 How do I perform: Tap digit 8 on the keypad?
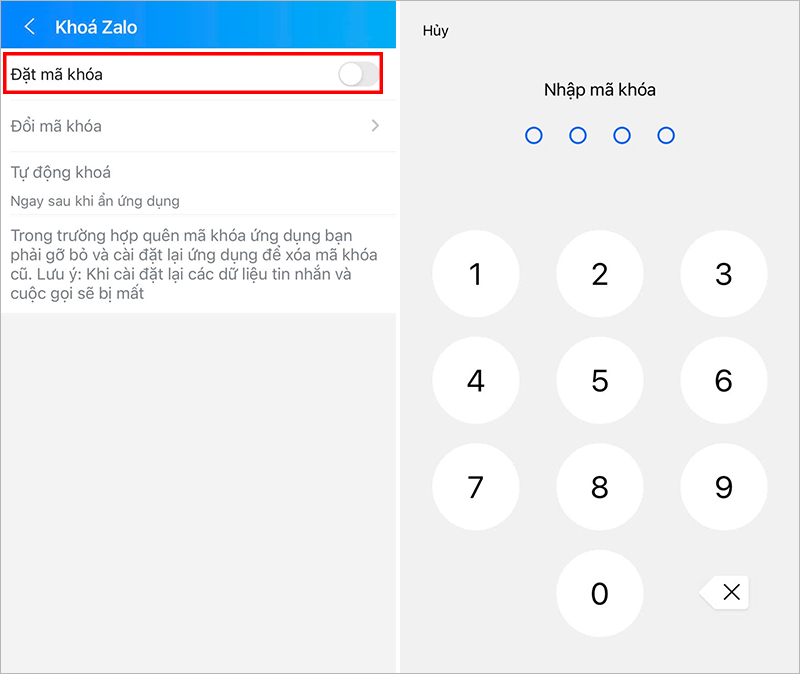point(599,487)
